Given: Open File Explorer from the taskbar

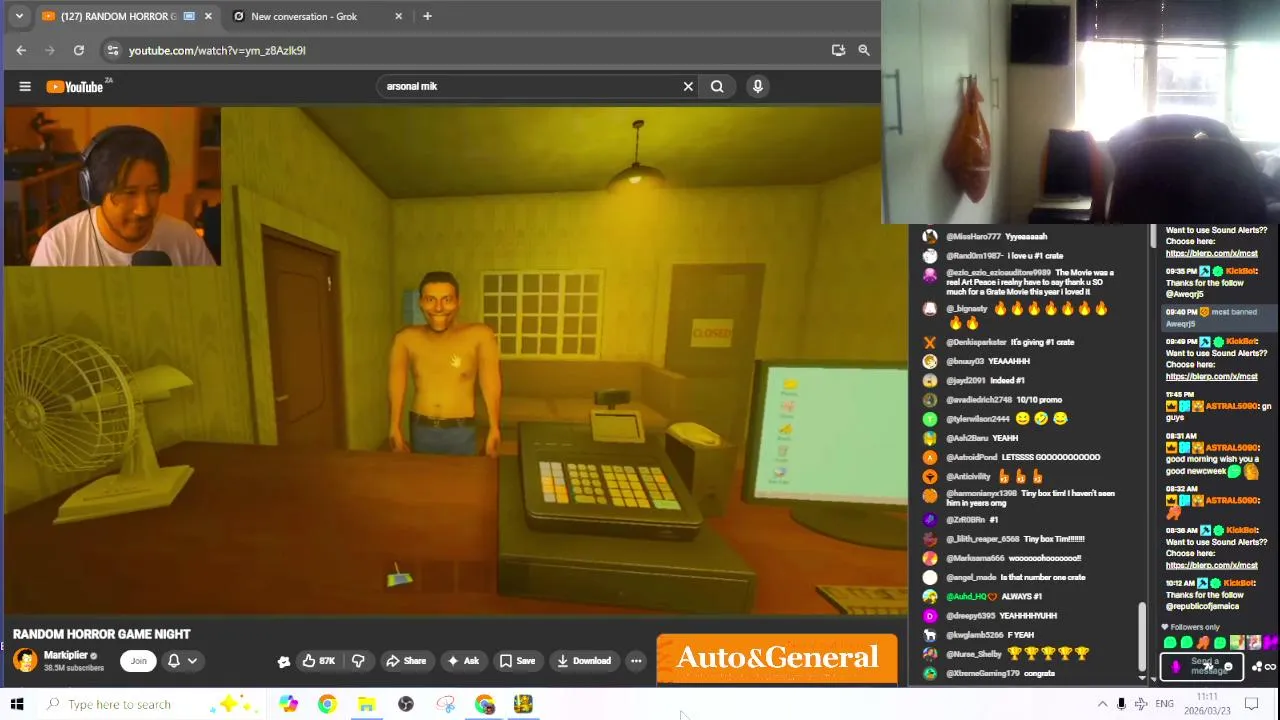Looking at the screenshot, I should 366,704.
